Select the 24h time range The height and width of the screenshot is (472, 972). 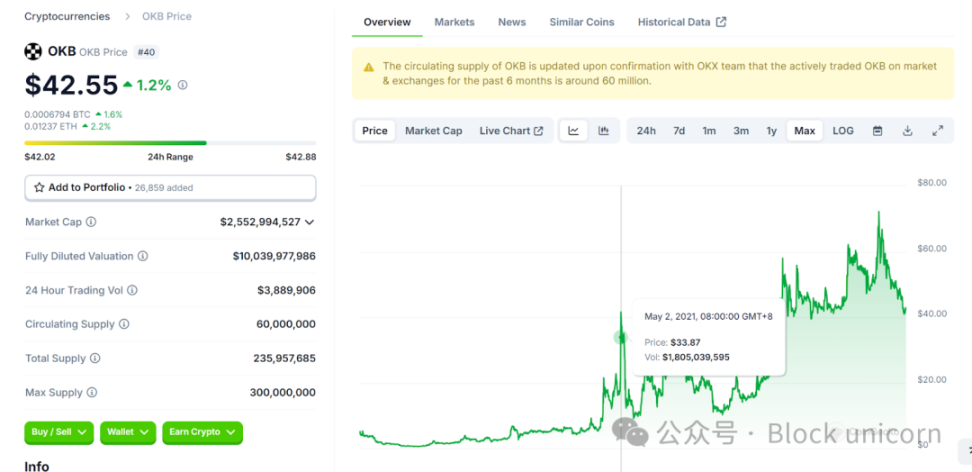[646, 131]
